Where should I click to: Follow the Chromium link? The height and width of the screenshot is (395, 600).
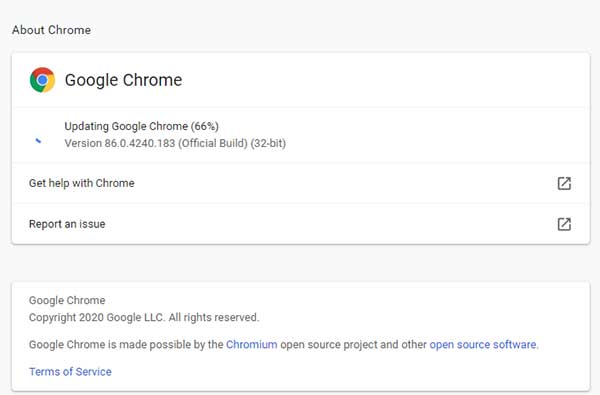point(251,344)
